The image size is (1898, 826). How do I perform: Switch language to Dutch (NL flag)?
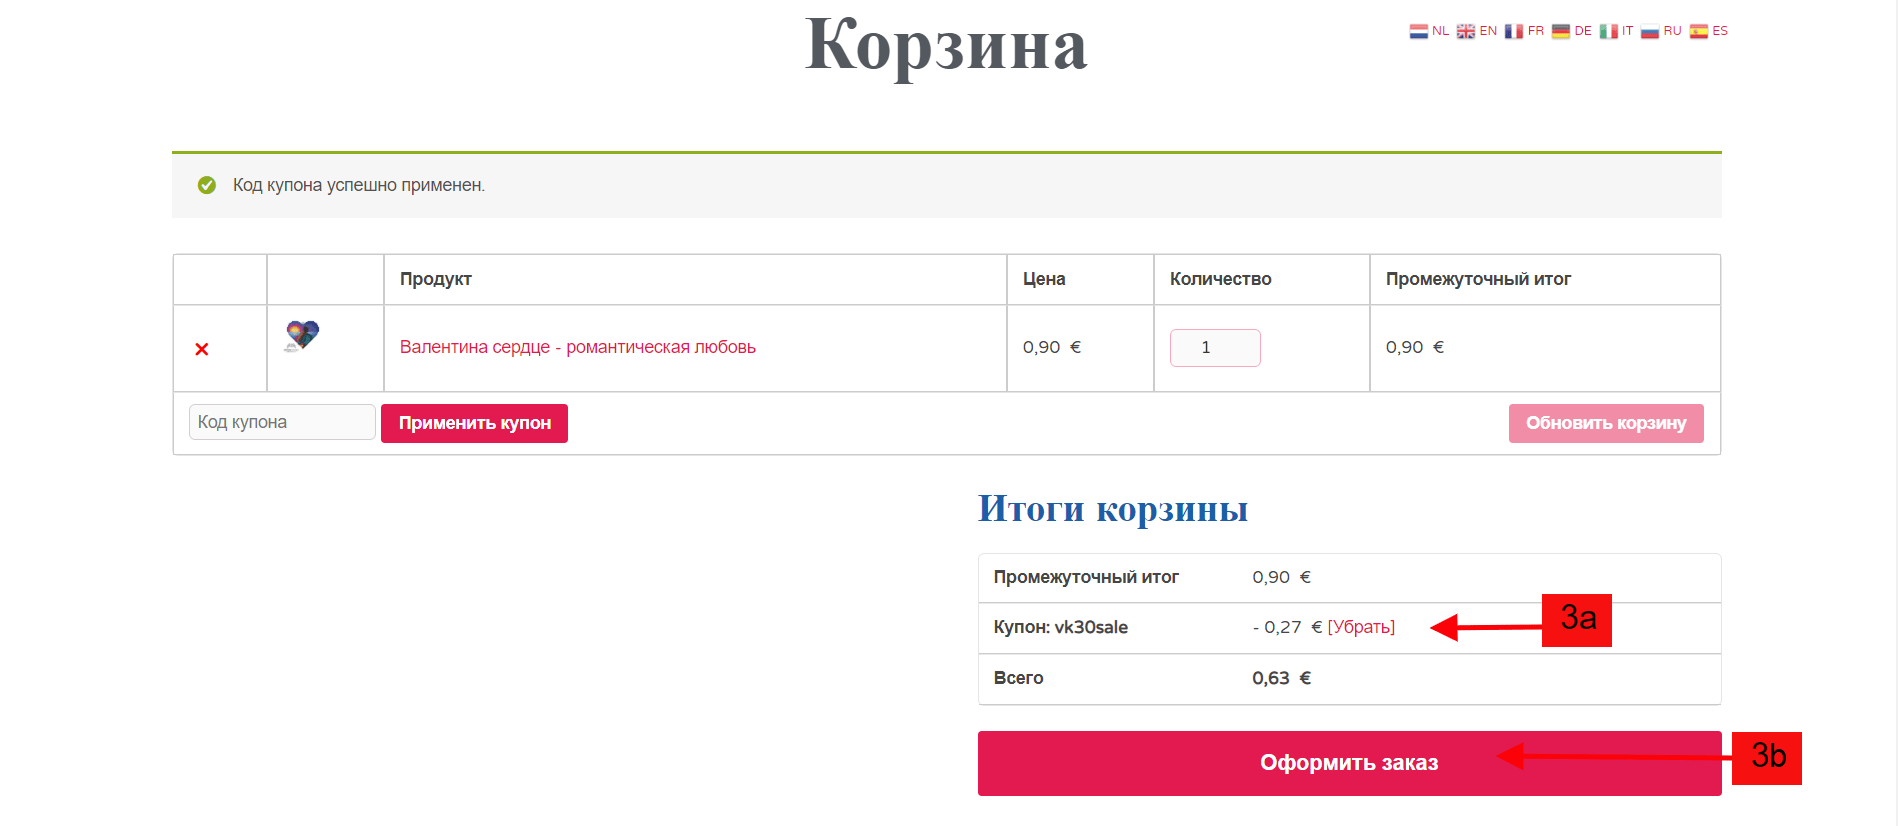(x=1429, y=31)
